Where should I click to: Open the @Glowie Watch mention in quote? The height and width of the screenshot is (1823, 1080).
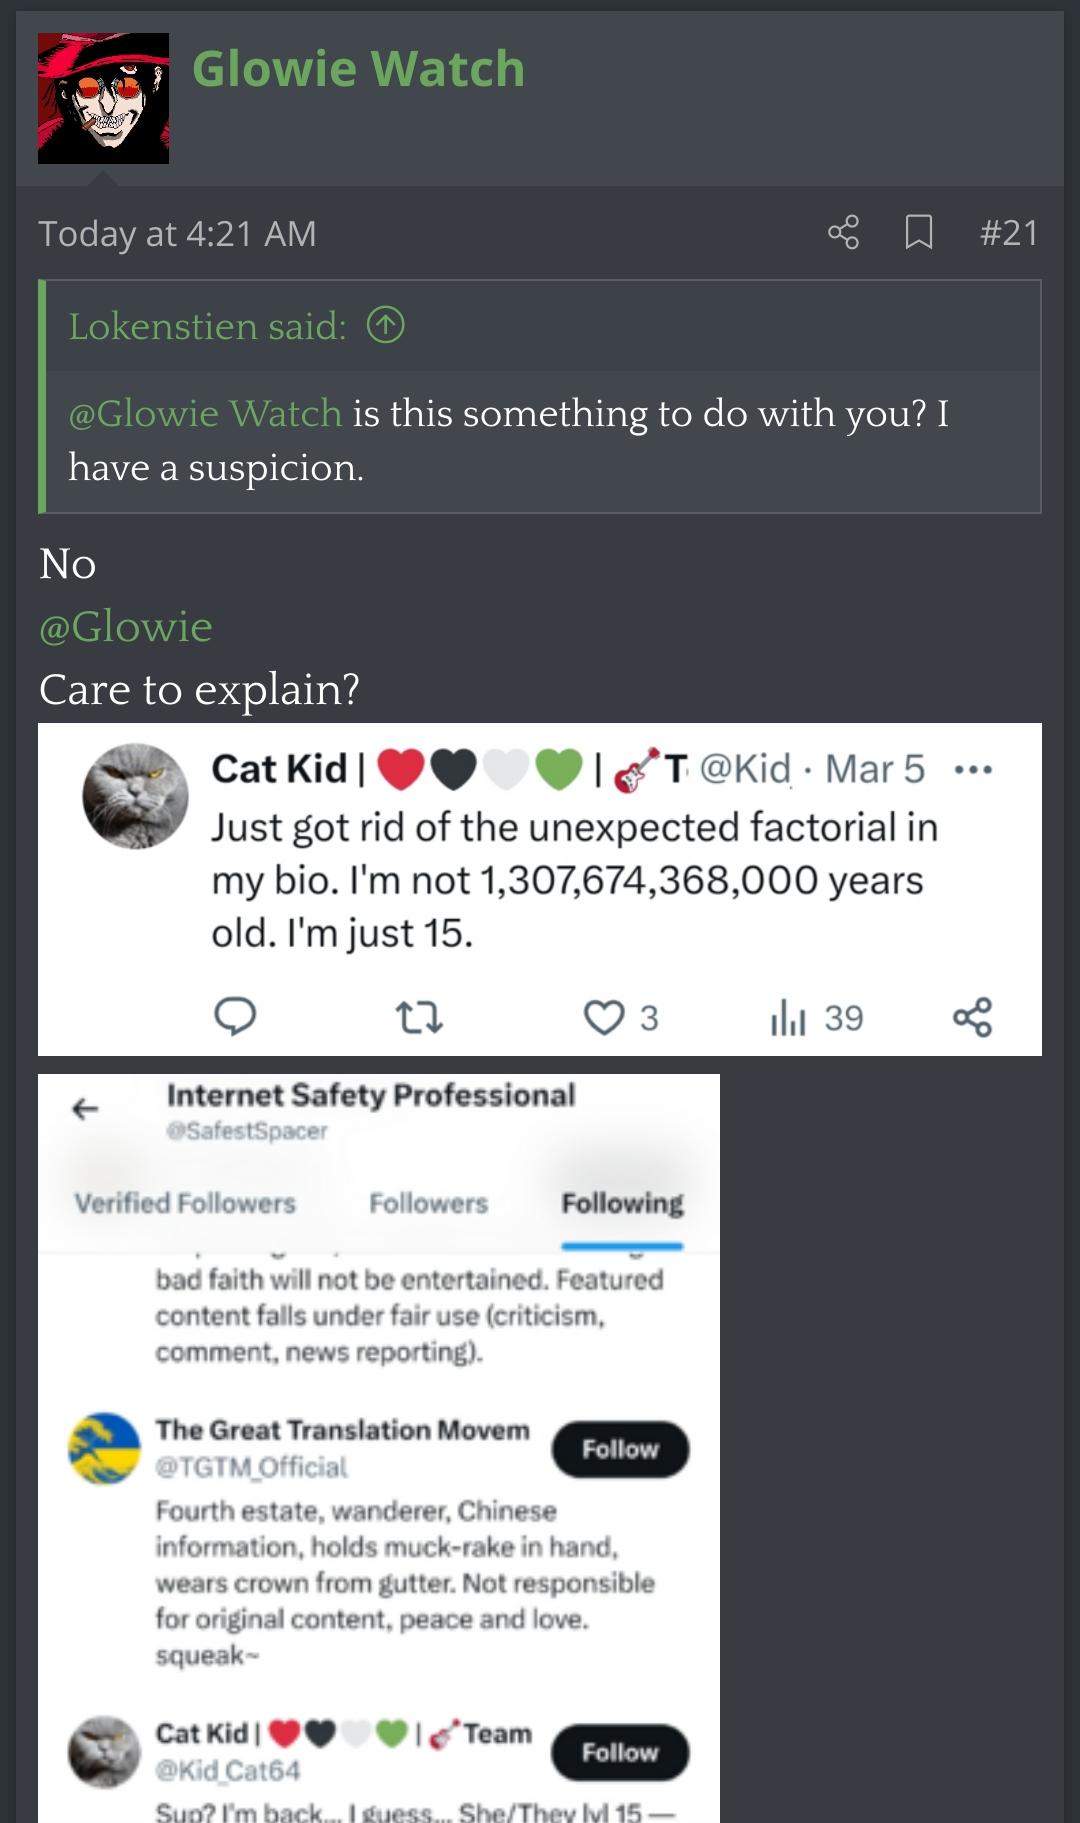[x=205, y=413]
